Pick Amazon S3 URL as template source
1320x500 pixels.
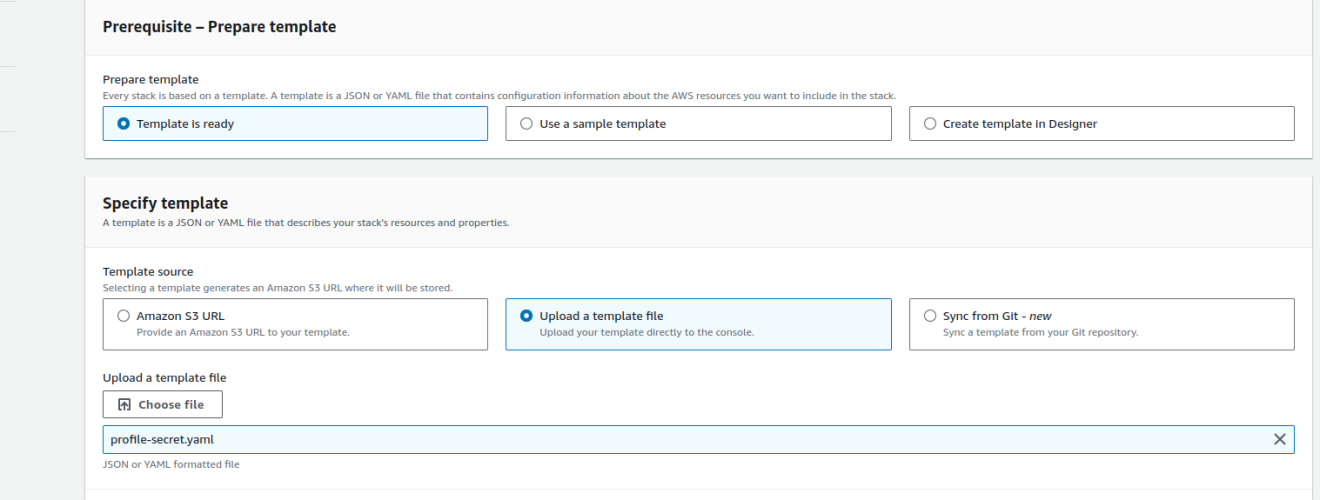pos(295,324)
